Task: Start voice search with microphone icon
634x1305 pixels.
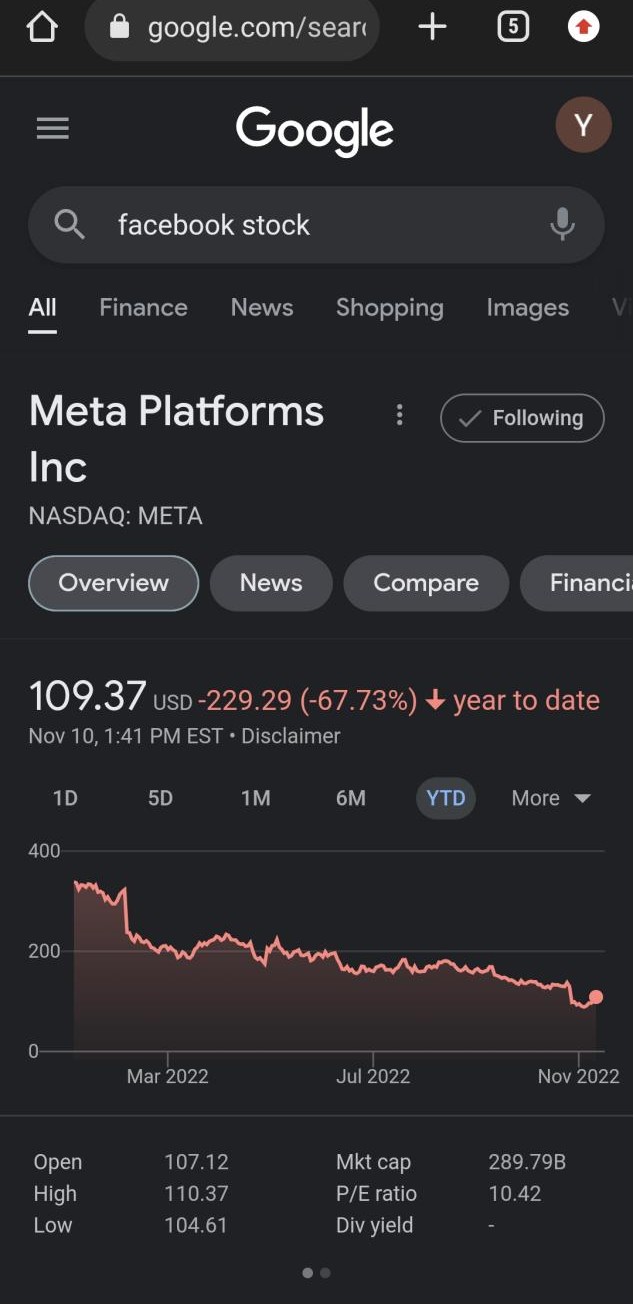Action: click(562, 224)
